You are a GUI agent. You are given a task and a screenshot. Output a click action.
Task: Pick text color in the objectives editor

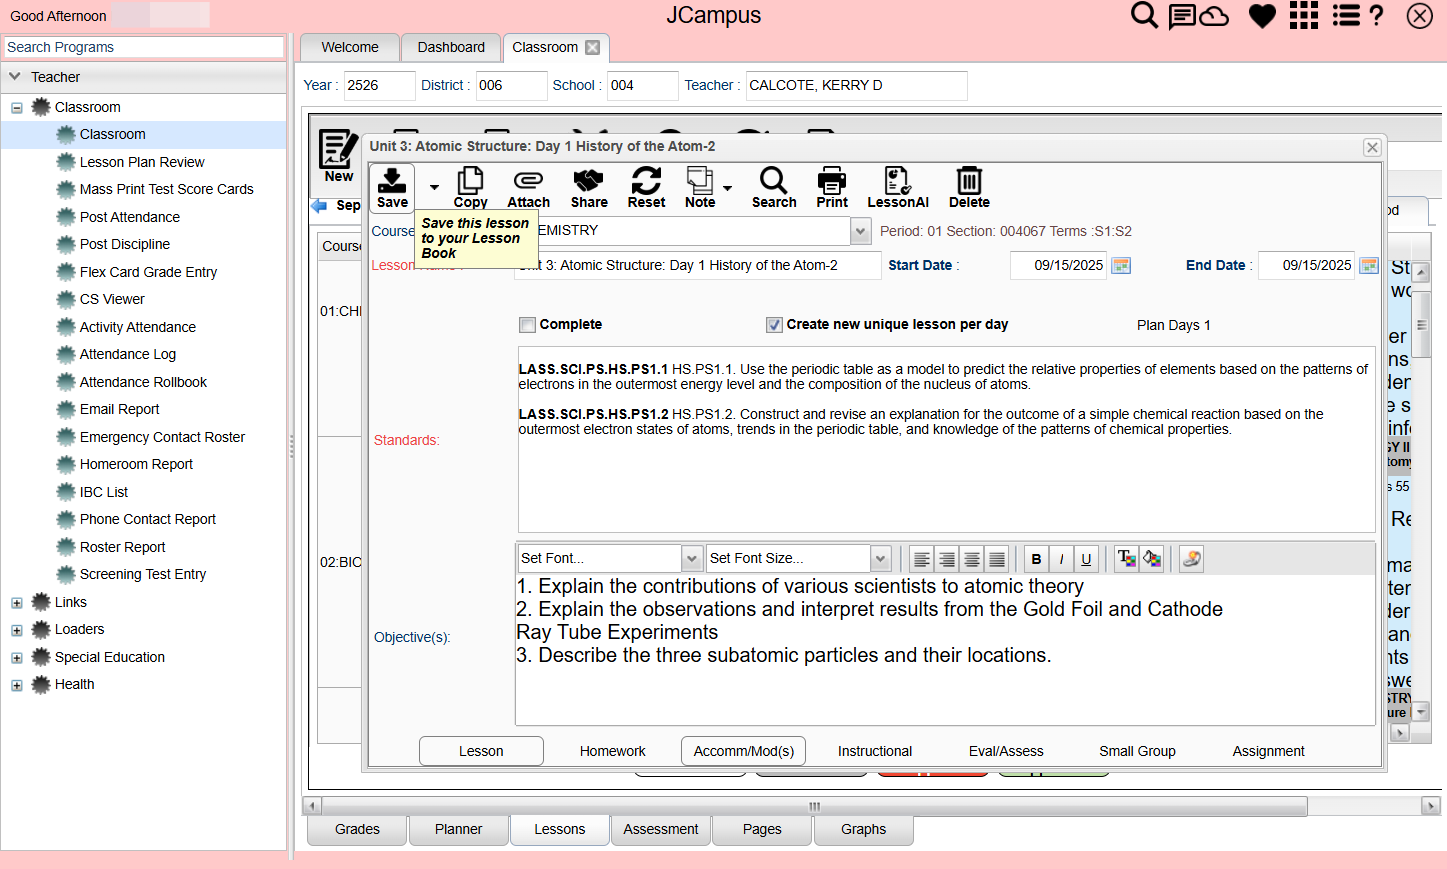[x=1126, y=559]
